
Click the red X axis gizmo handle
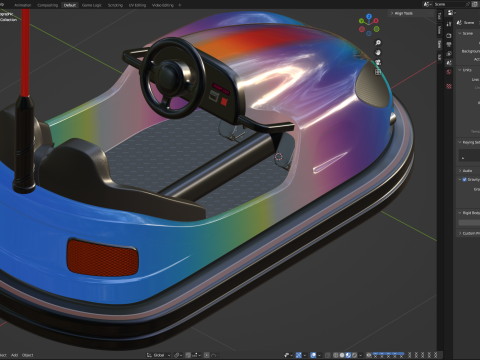tap(376, 21)
